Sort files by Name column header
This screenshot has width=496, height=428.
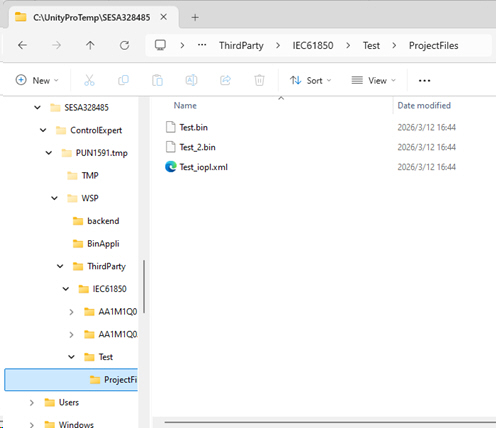[185, 106]
